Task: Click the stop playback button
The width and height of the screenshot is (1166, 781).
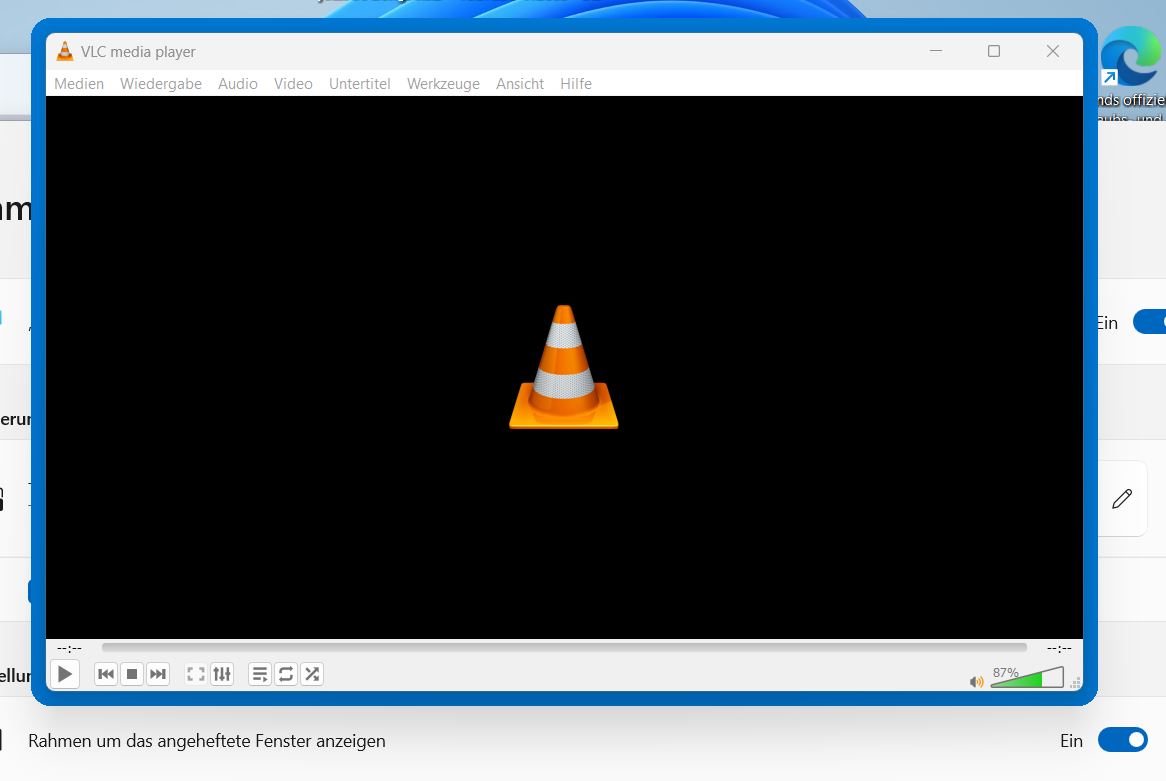Action: [x=132, y=674]
